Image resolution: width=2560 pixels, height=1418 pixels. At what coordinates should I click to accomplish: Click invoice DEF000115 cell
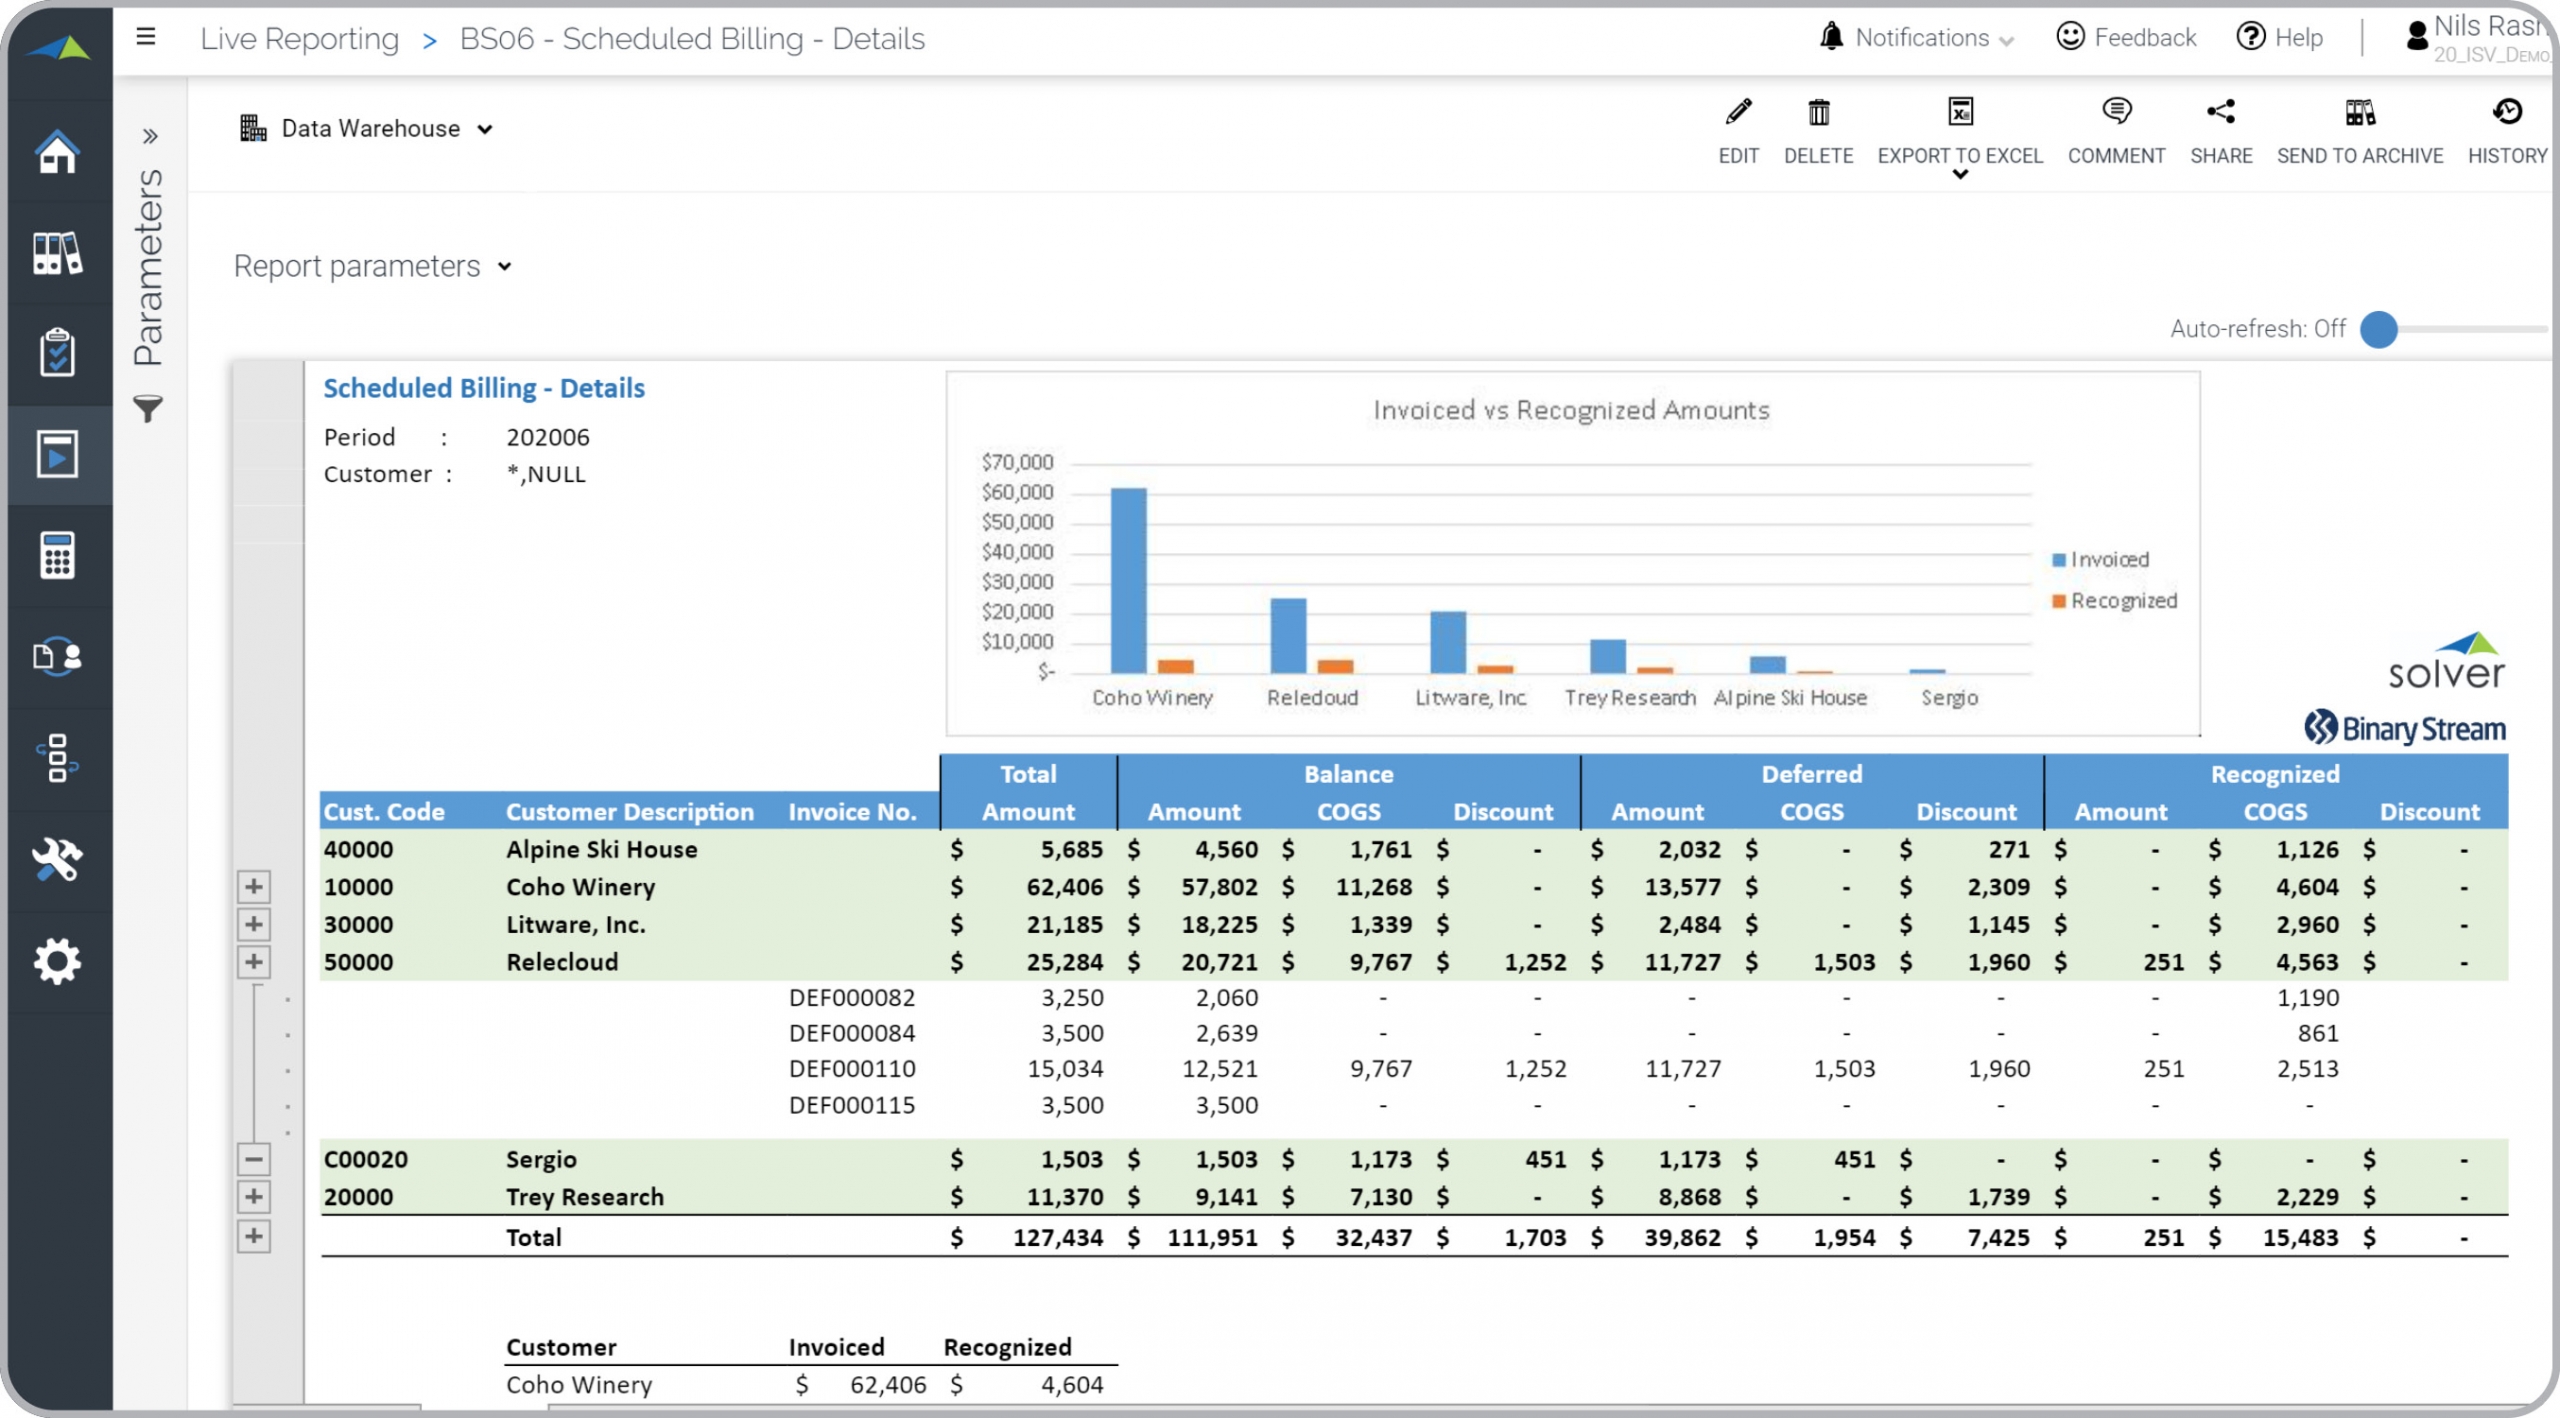[x=852, y=1105]
